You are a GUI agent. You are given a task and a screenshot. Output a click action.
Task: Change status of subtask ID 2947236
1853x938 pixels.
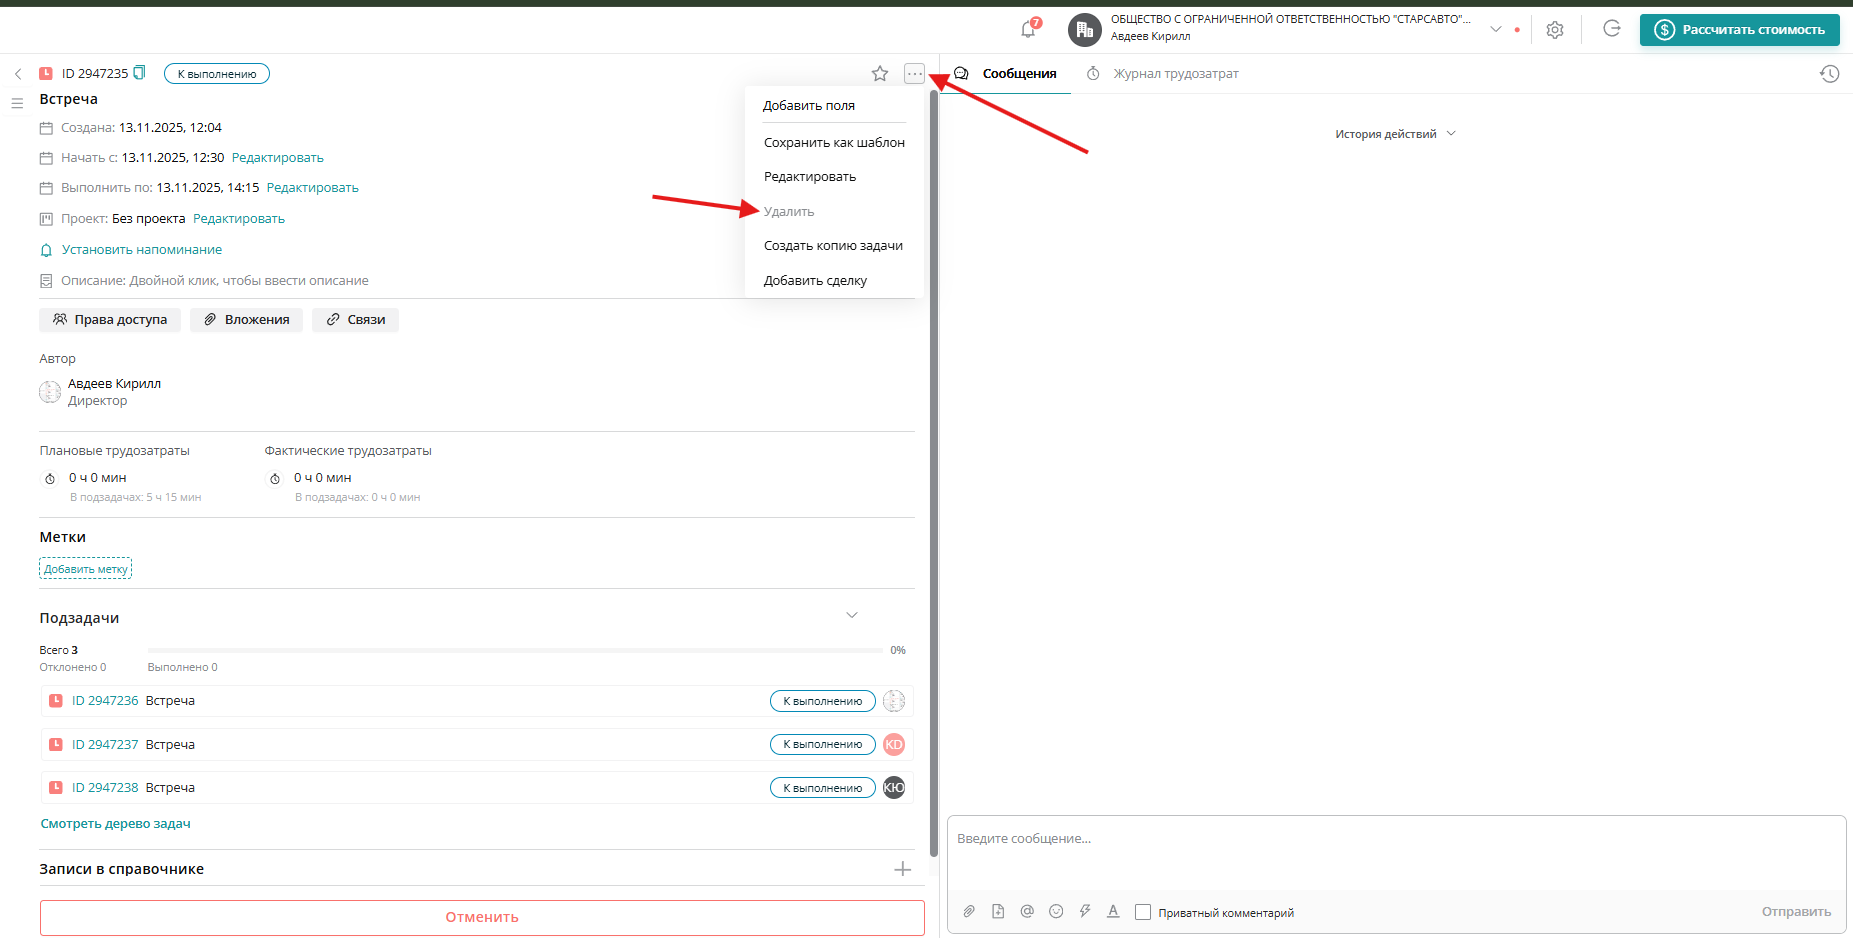tap(823, 701)
